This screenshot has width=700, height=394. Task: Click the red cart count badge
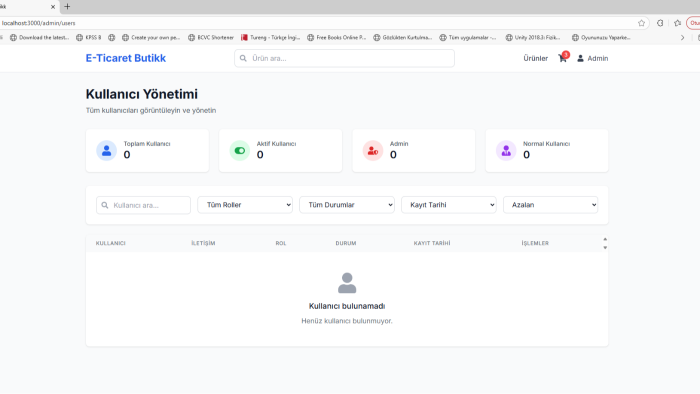tap(566, 54)
